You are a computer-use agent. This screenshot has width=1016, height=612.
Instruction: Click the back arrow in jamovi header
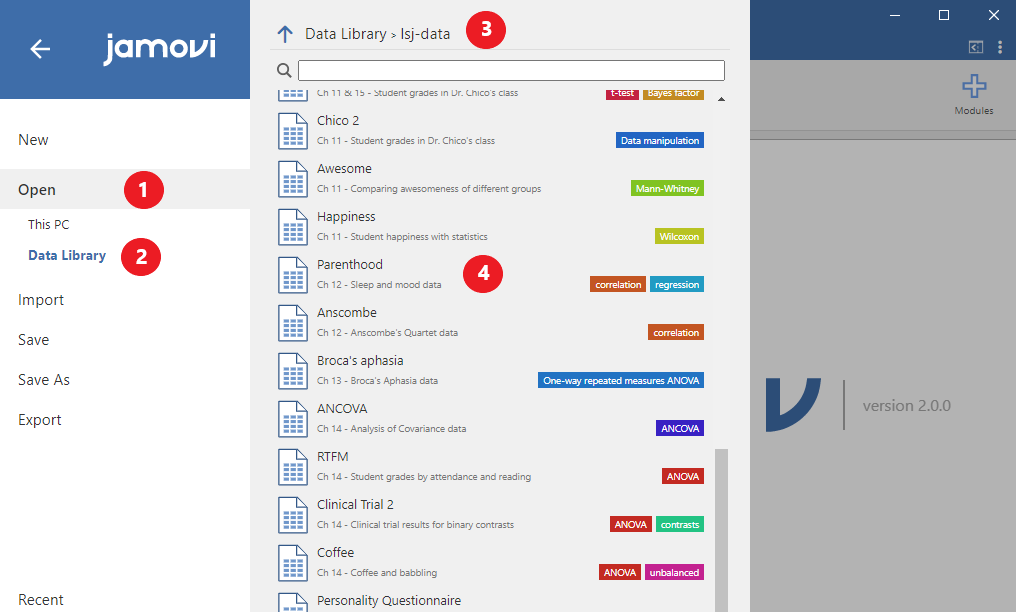(x=40, y=49)
